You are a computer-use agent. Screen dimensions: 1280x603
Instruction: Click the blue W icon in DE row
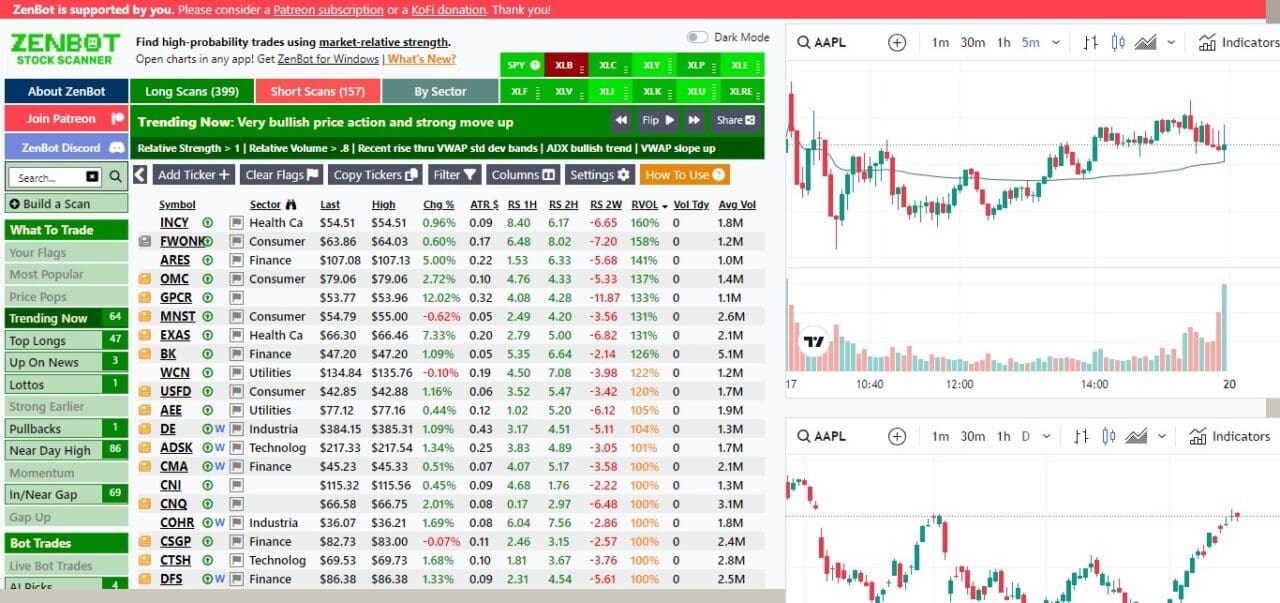point(219,429)
